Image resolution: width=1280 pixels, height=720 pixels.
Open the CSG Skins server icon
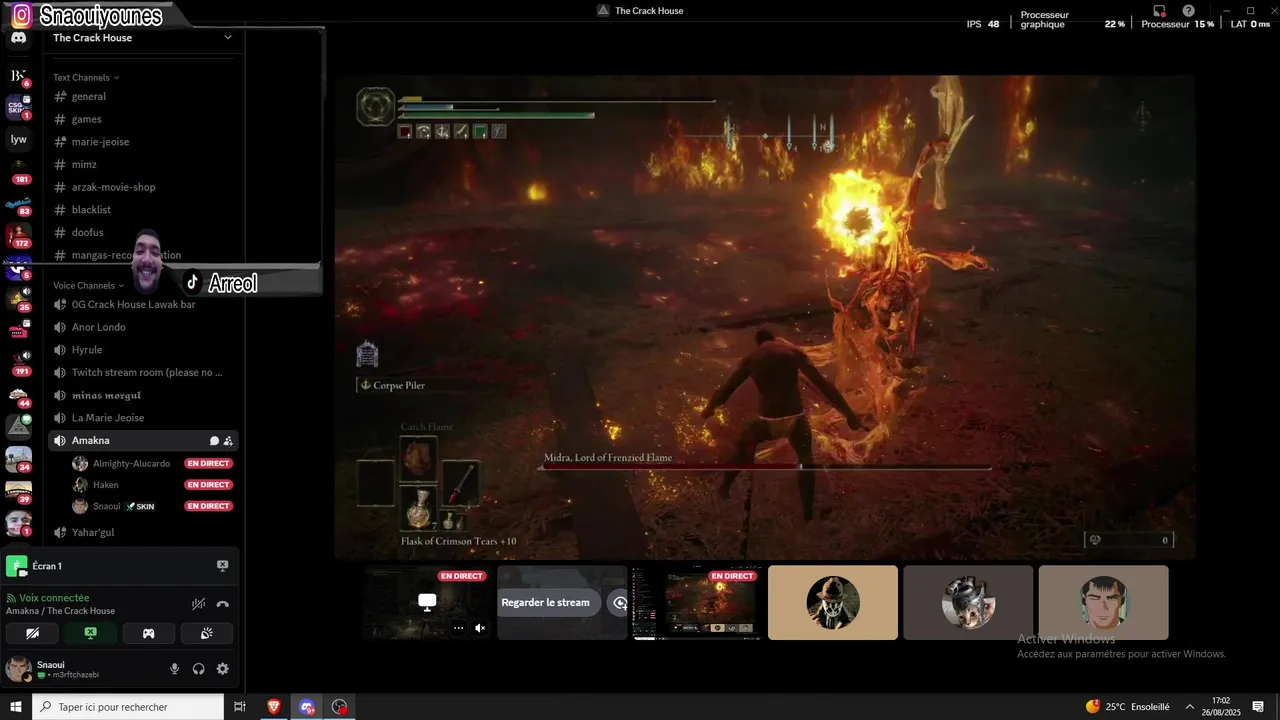(18, 106)
